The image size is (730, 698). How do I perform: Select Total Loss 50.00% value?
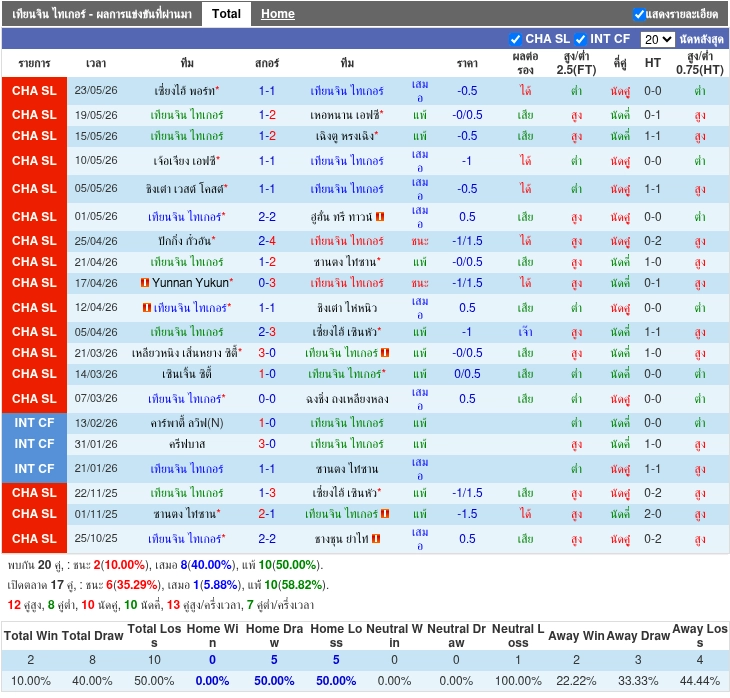pyautogui.click(x=154, y=681)
